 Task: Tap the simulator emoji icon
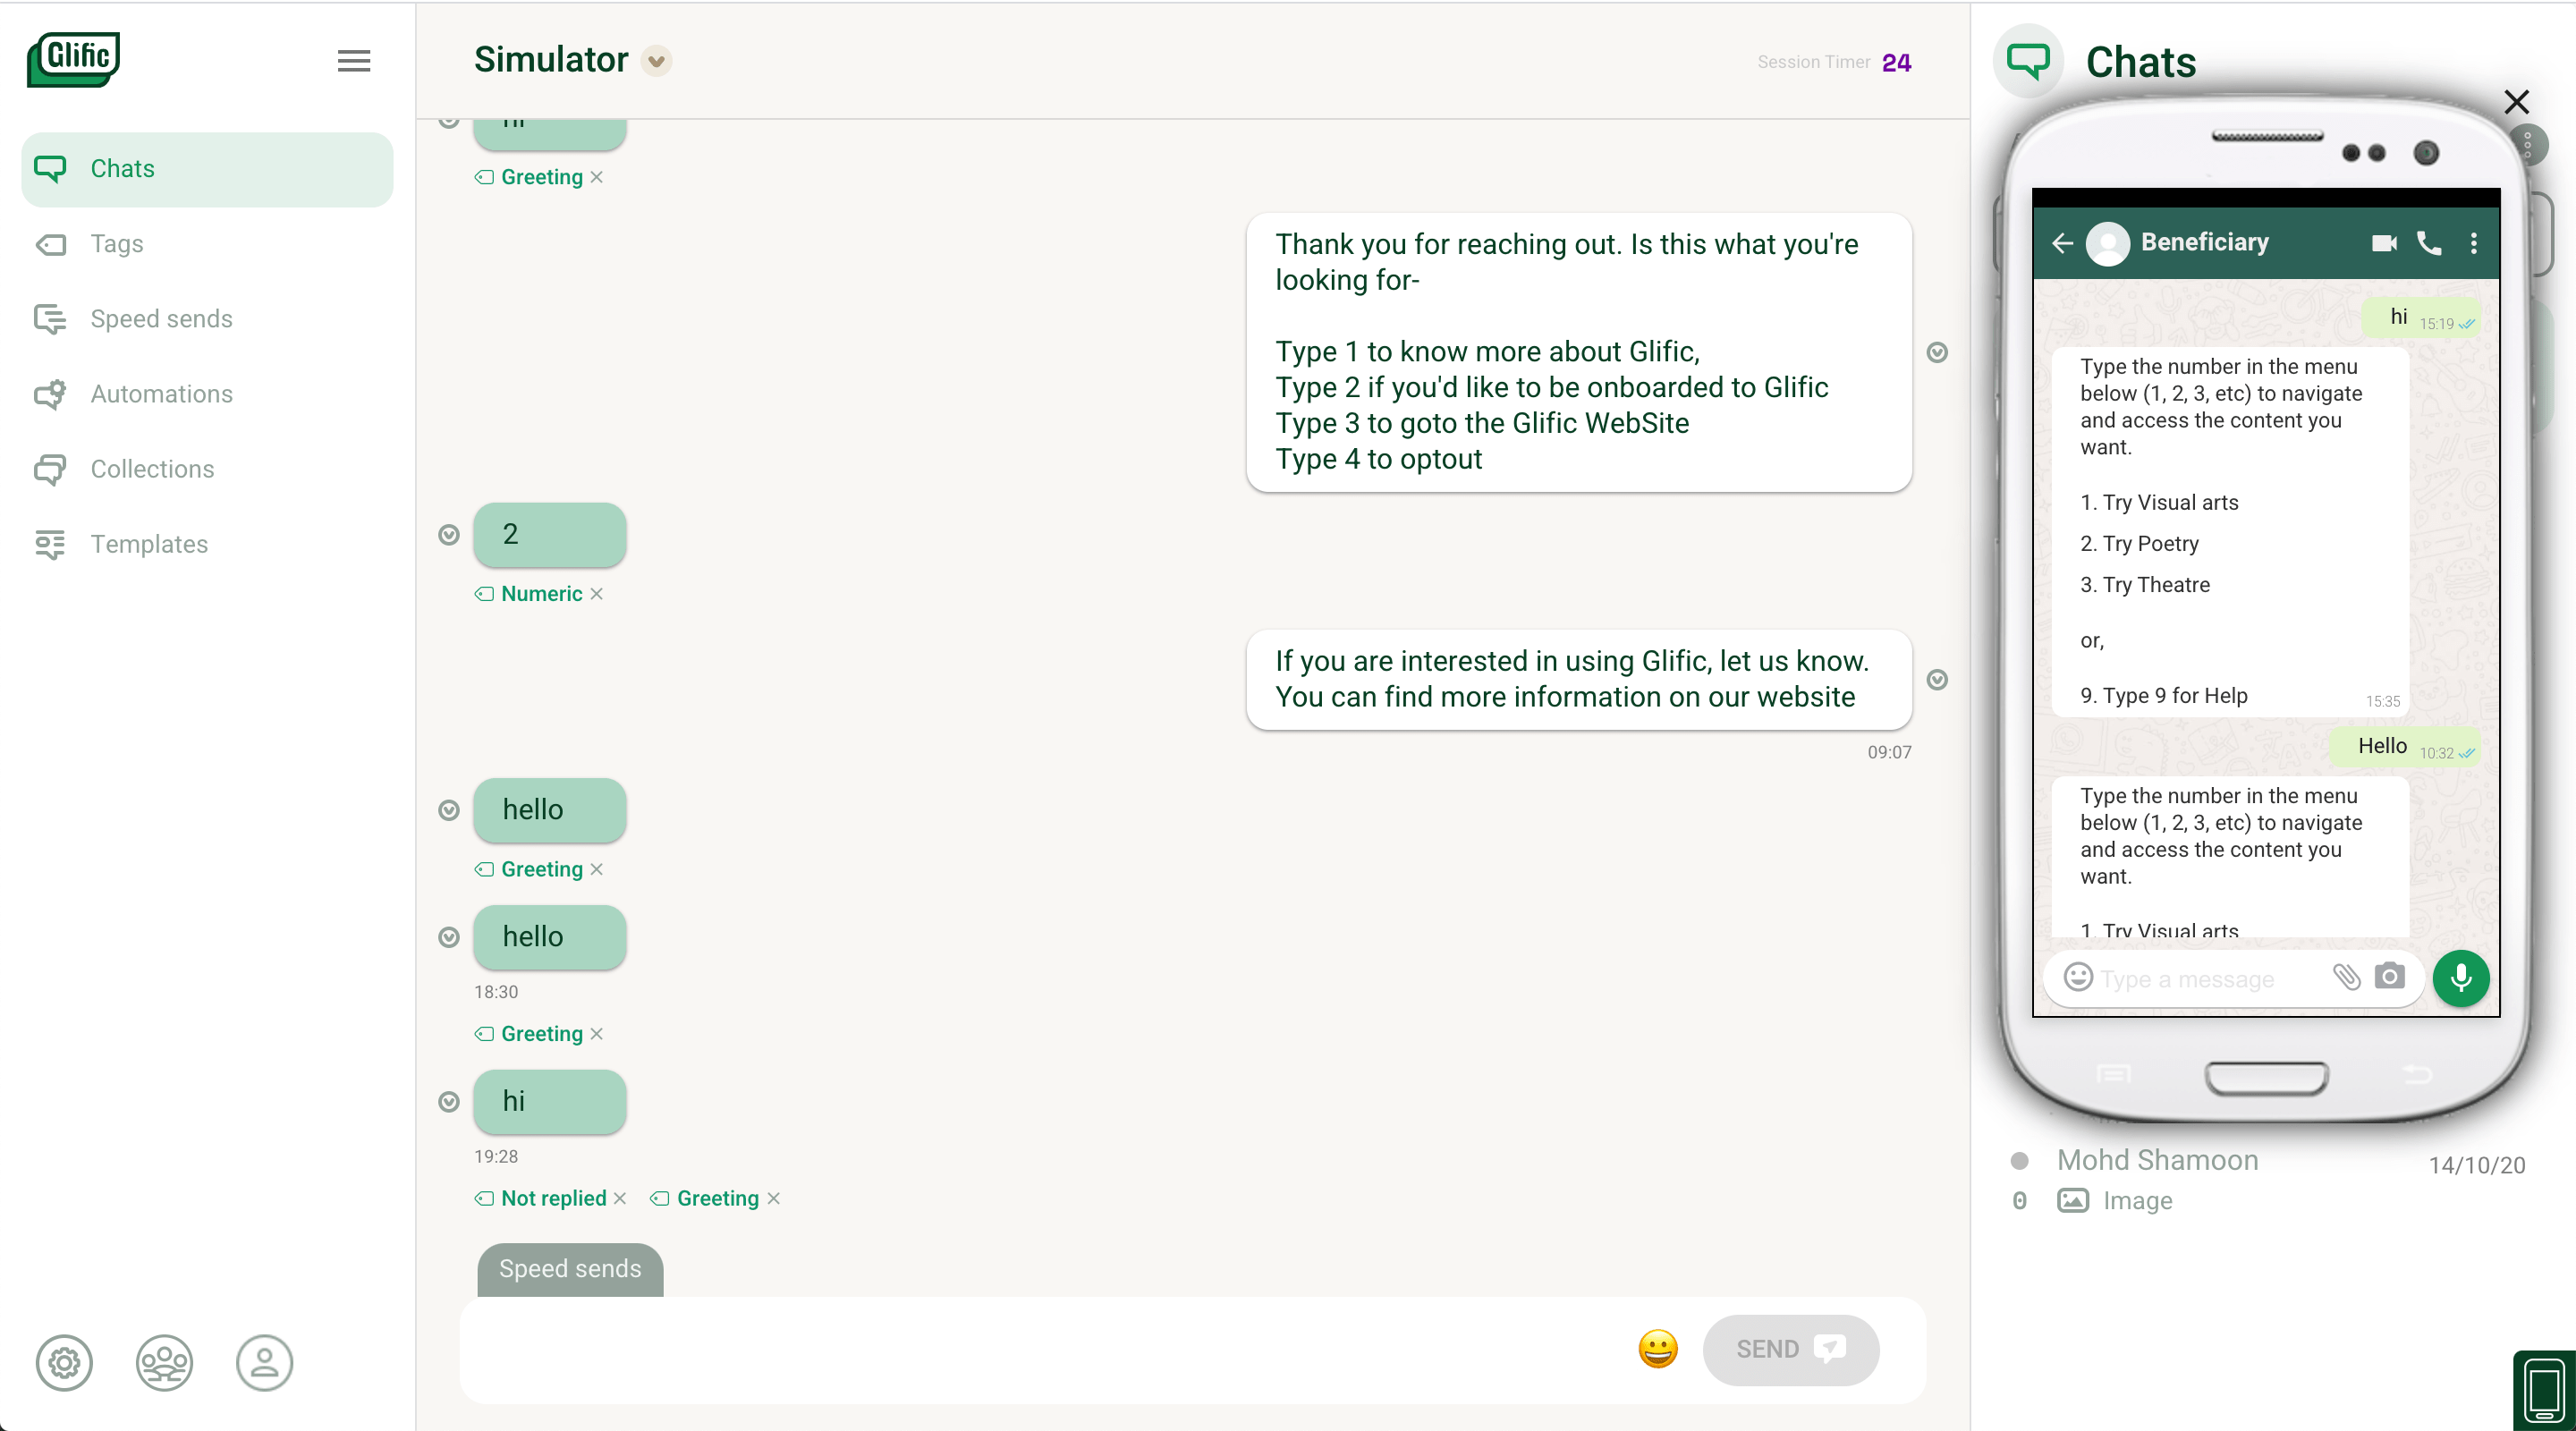coord(2078,977)
